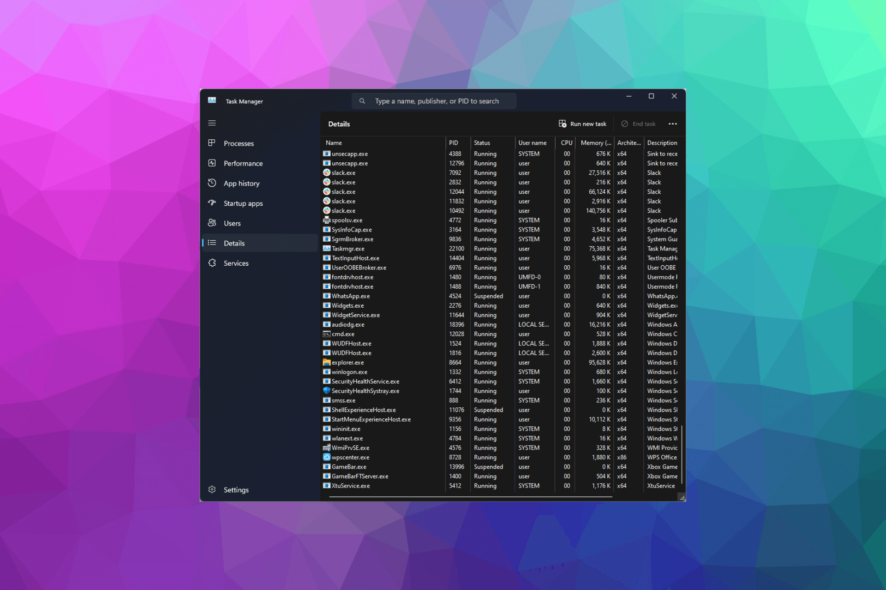Sort by the Memory column header
The height and width of the screenshot is (590, 886).
[595, 143]
